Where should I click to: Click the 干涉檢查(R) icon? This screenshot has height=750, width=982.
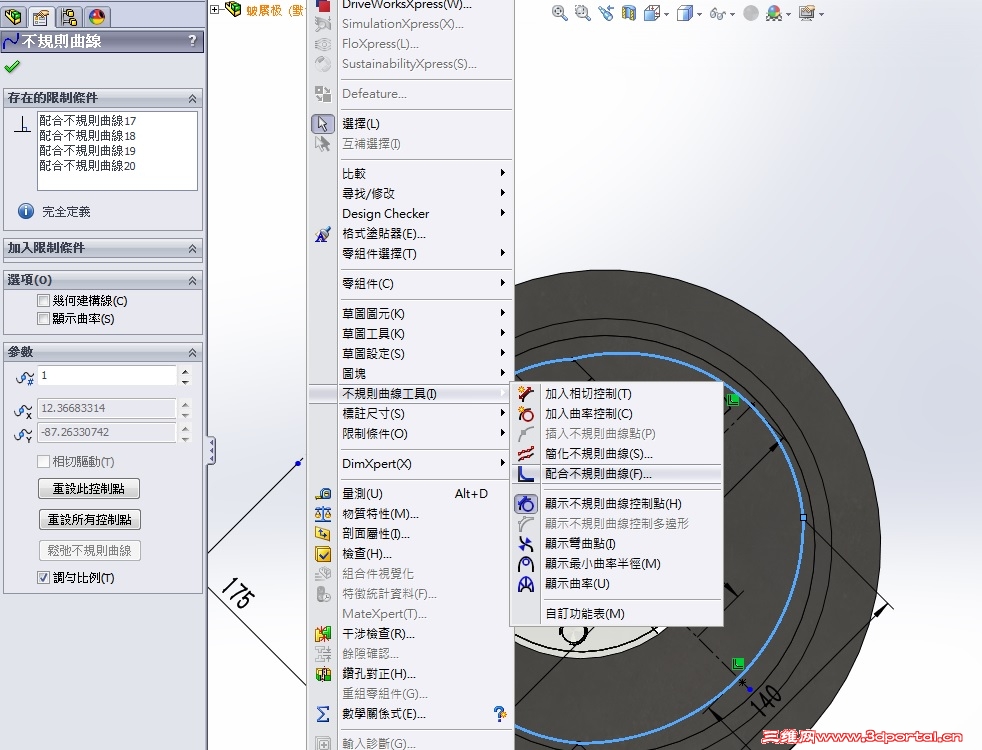tap(323, 634)
